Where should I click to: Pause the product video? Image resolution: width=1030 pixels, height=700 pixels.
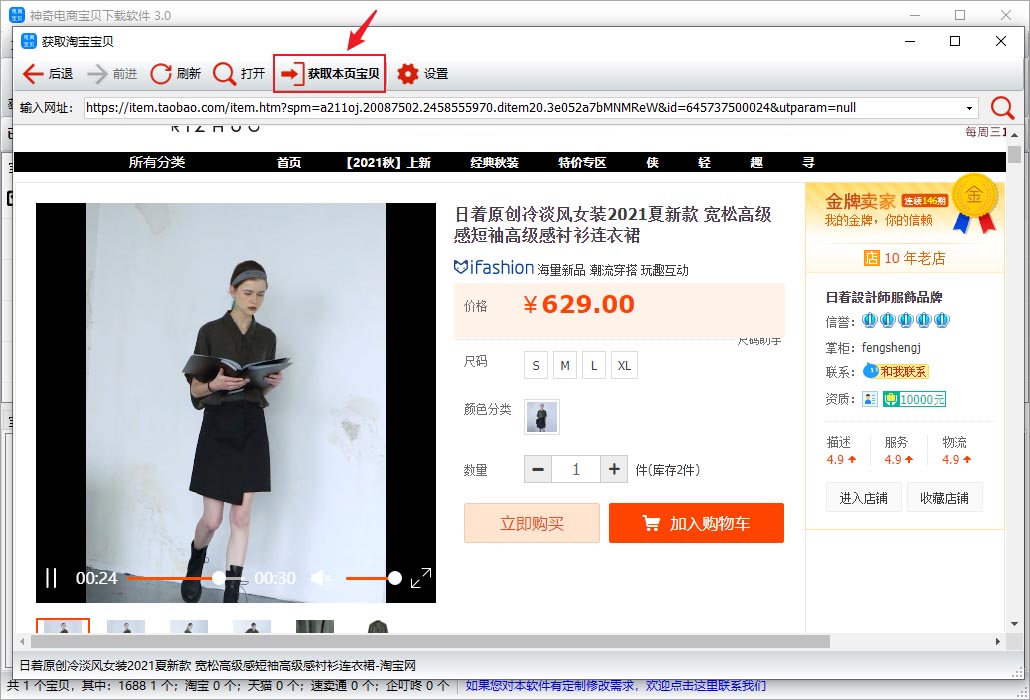click(51, 578)
